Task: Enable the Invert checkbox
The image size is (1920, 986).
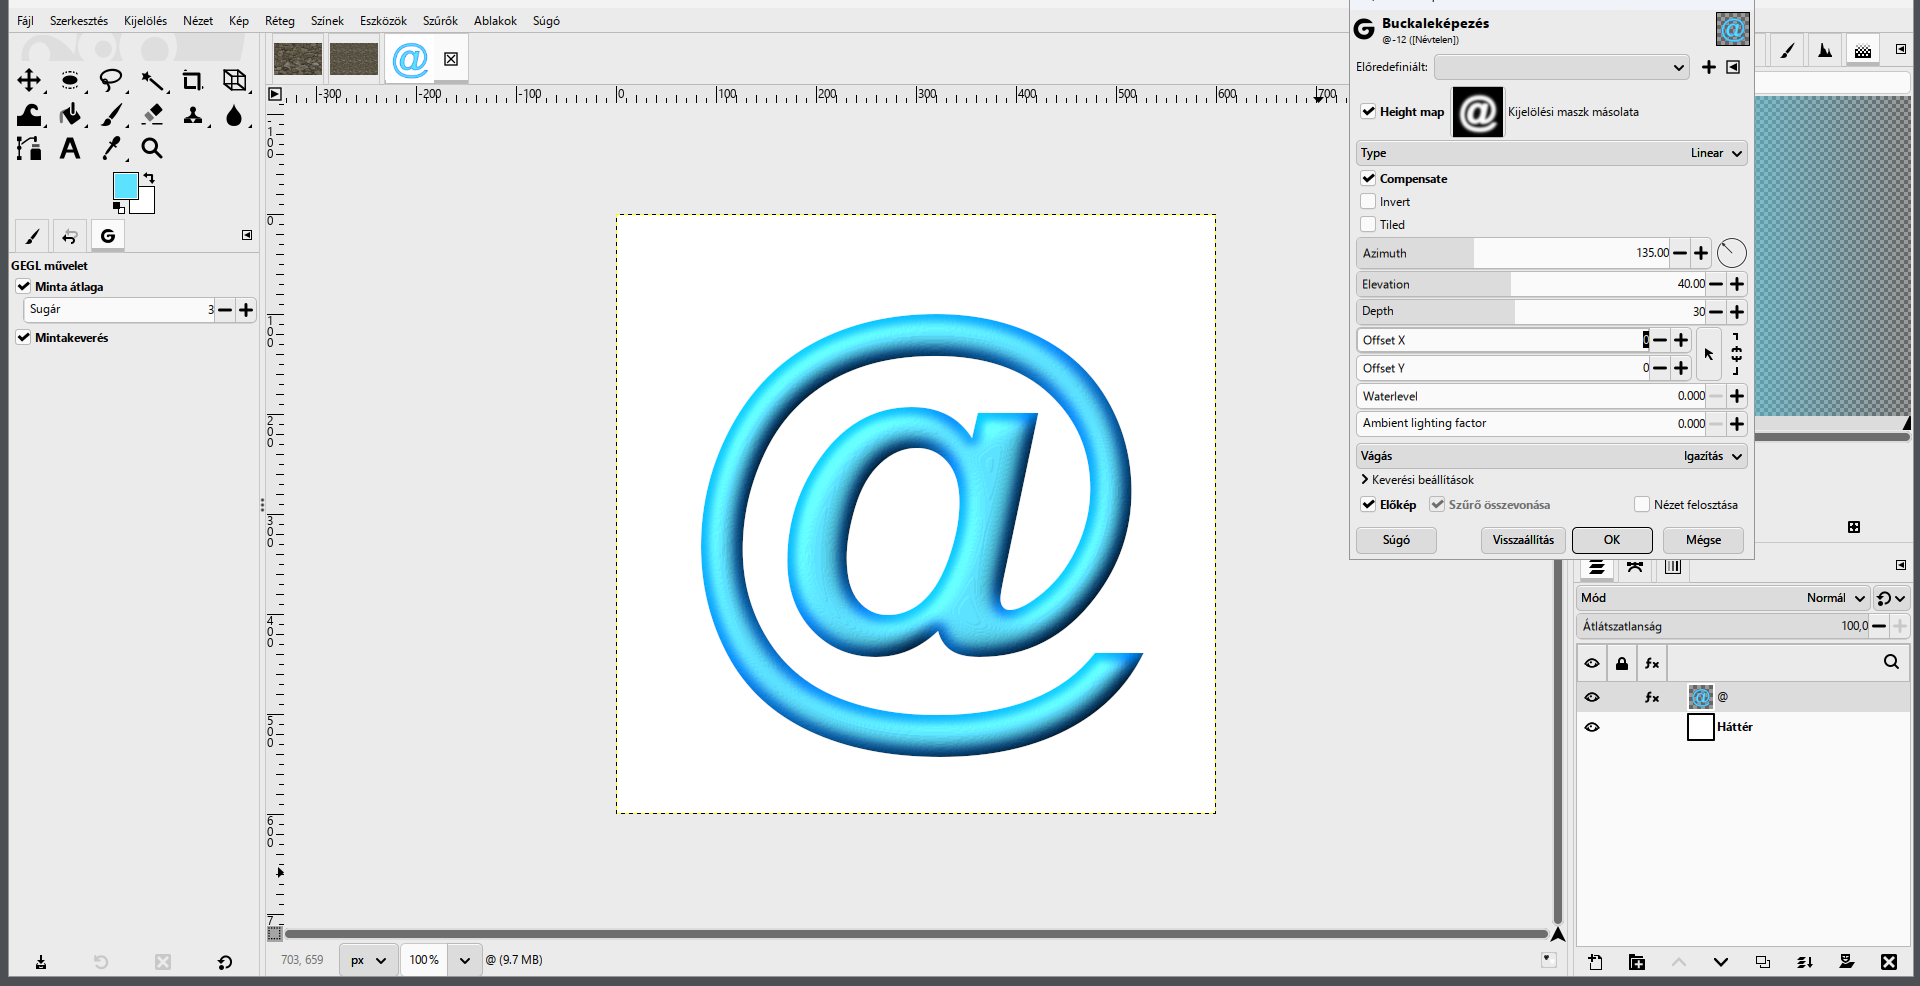Action: [1368, 202]
